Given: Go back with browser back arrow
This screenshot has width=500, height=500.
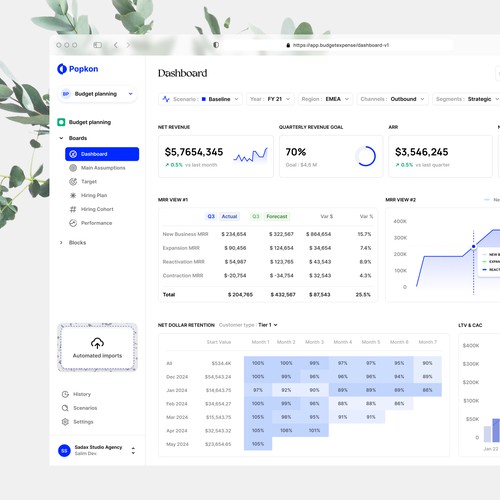Looking at the screenshot, I should 116,45.
